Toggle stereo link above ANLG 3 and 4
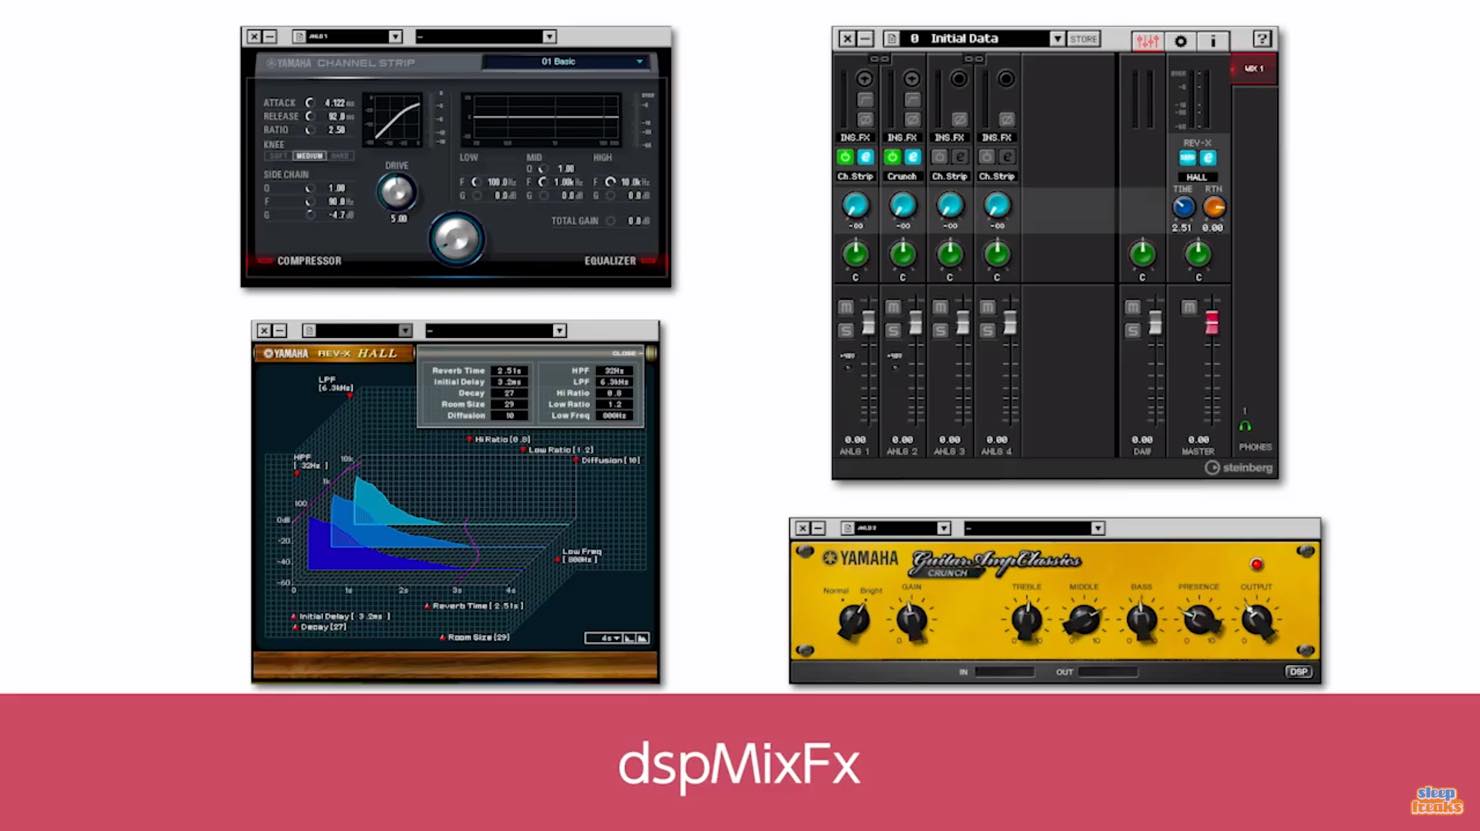 click(x=974, y=59)
